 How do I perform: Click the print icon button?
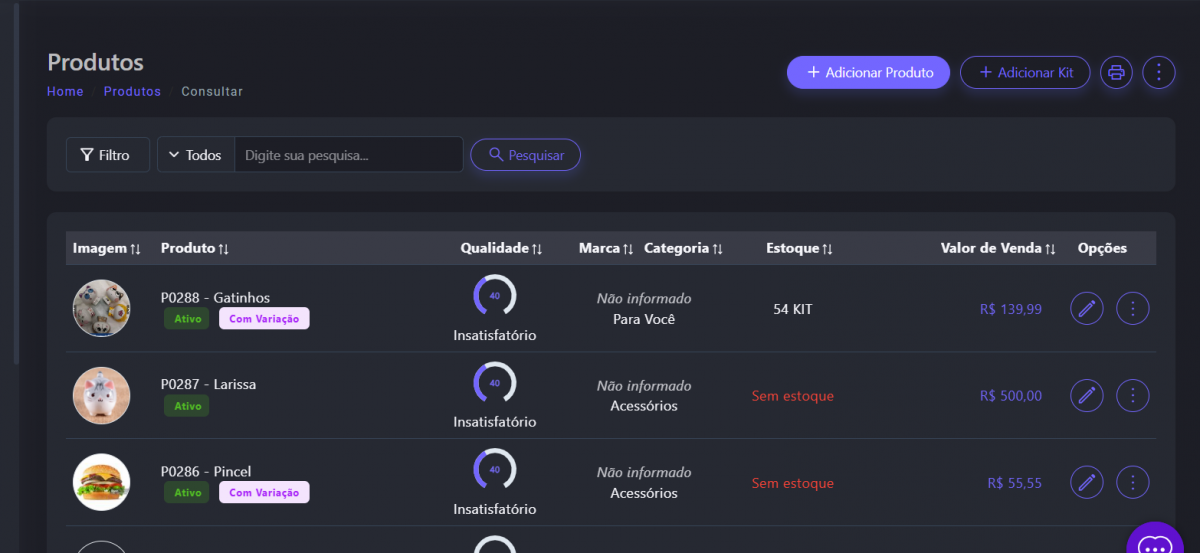[x=1116, y=73]
